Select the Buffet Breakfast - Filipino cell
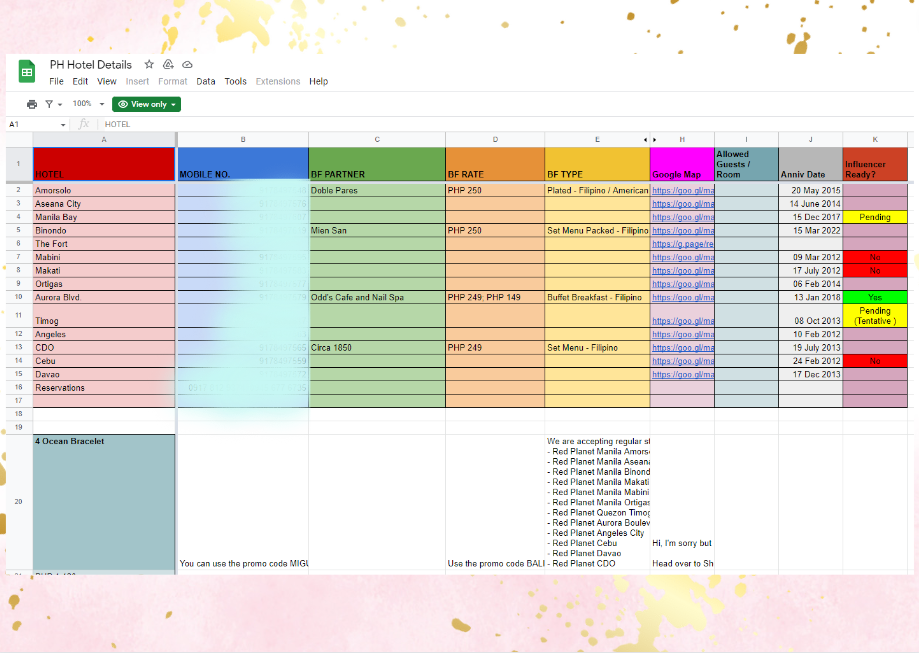This screenshot has width=919, height=653. pyautogui.click(x=597, y=298)
